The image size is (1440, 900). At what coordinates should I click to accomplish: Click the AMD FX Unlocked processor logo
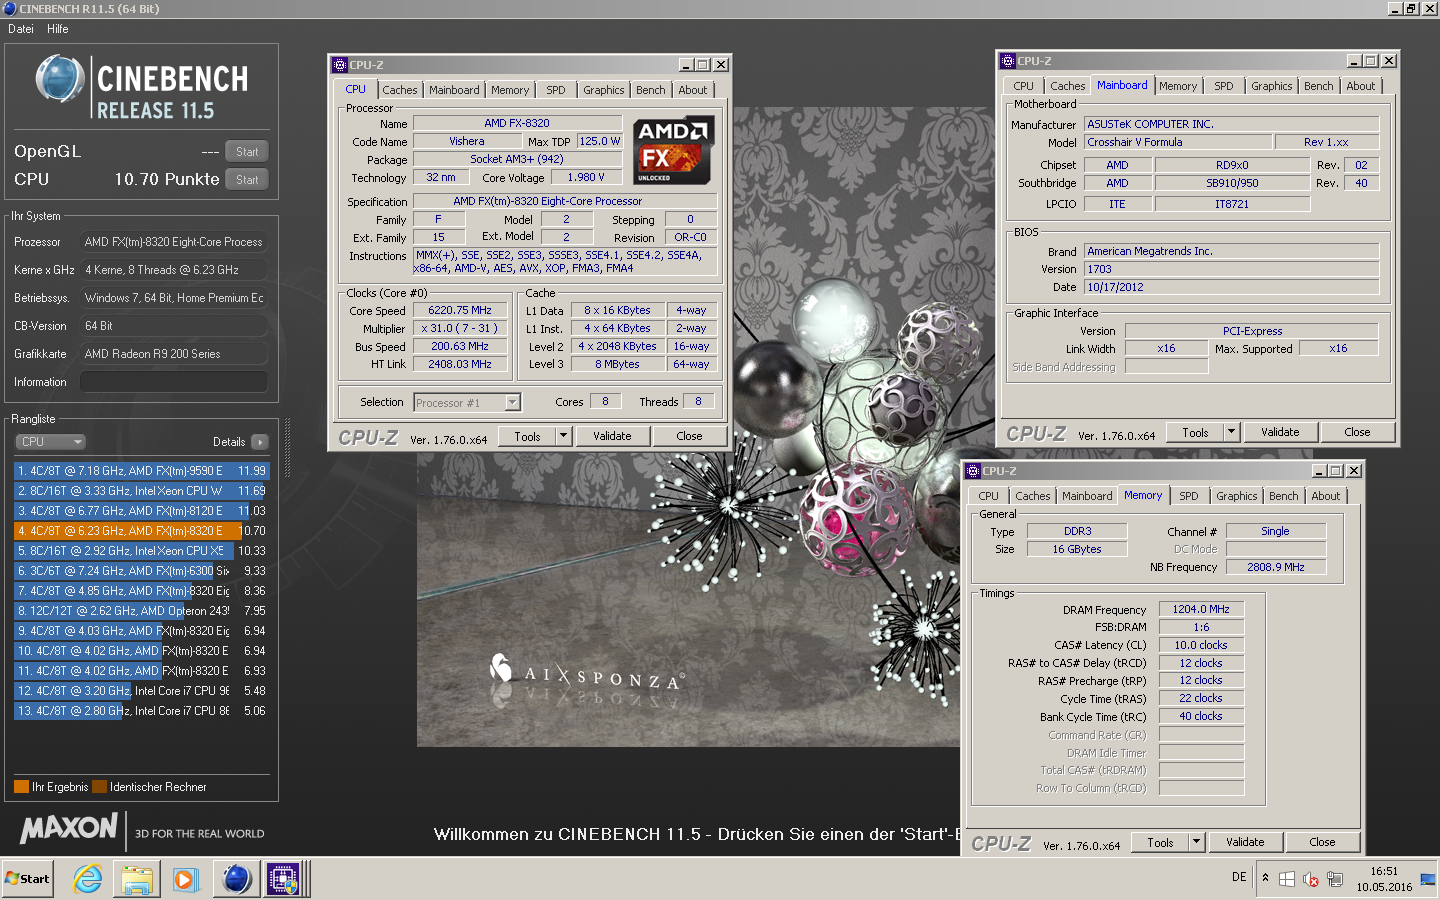pyautogui.click(x=672, y=151)
